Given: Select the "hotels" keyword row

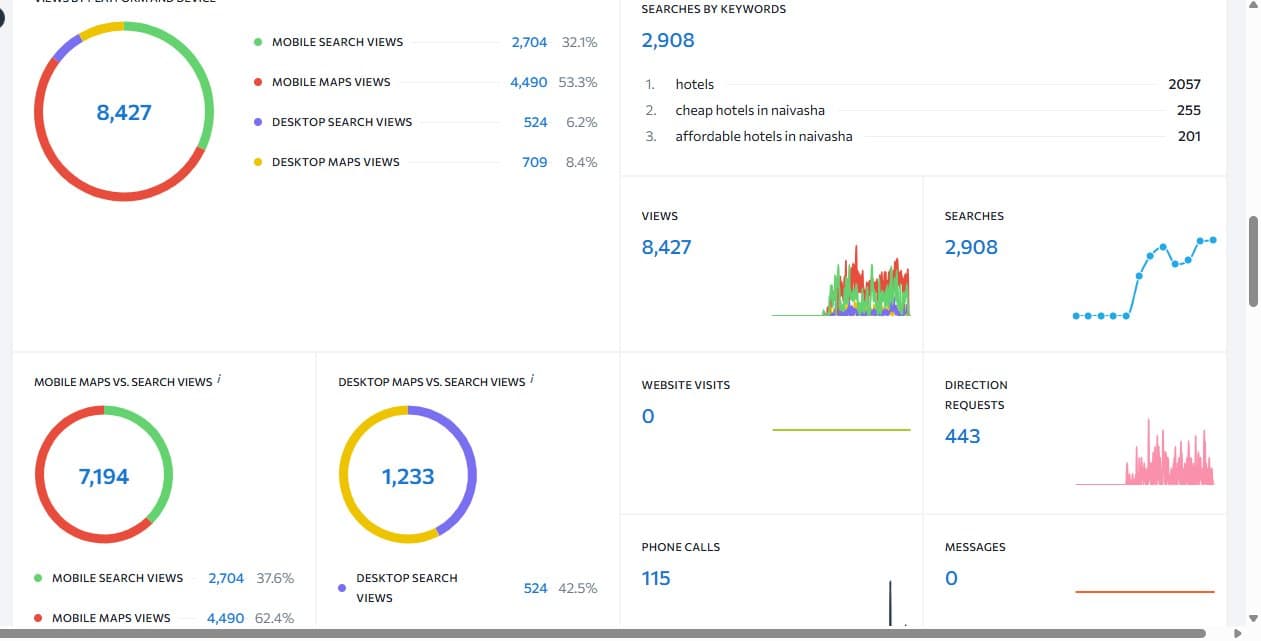Looking at the screenshot, I should pyautogui.click(x=923, y=85).
